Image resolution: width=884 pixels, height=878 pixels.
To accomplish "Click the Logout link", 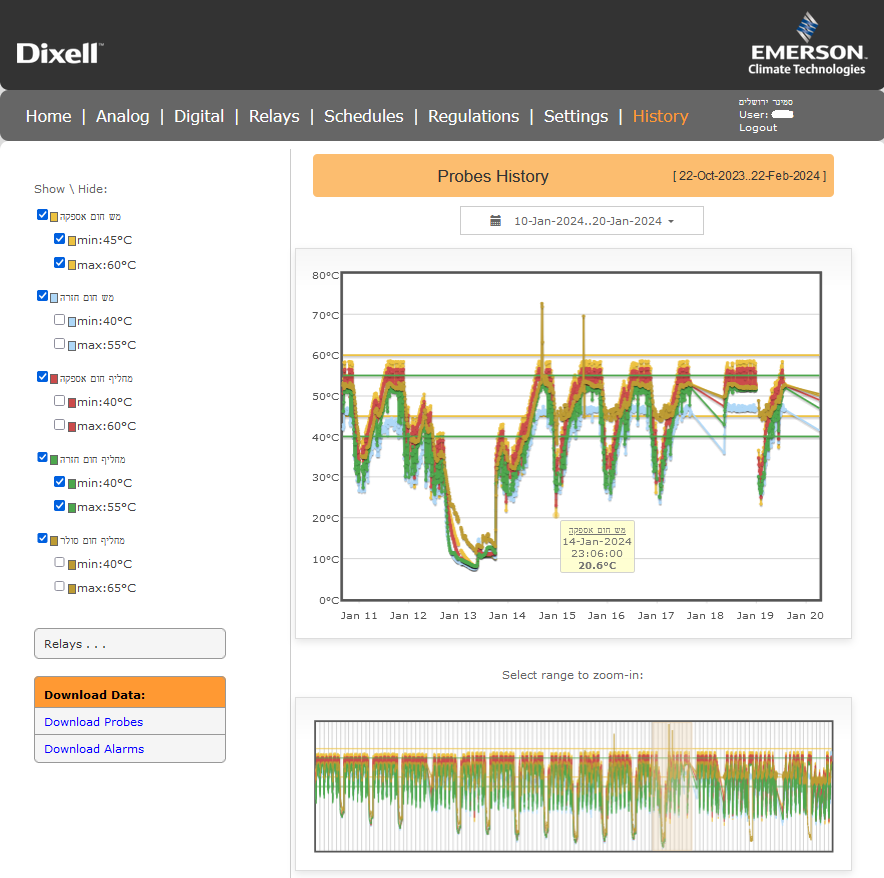I will (x=758, y=127).
